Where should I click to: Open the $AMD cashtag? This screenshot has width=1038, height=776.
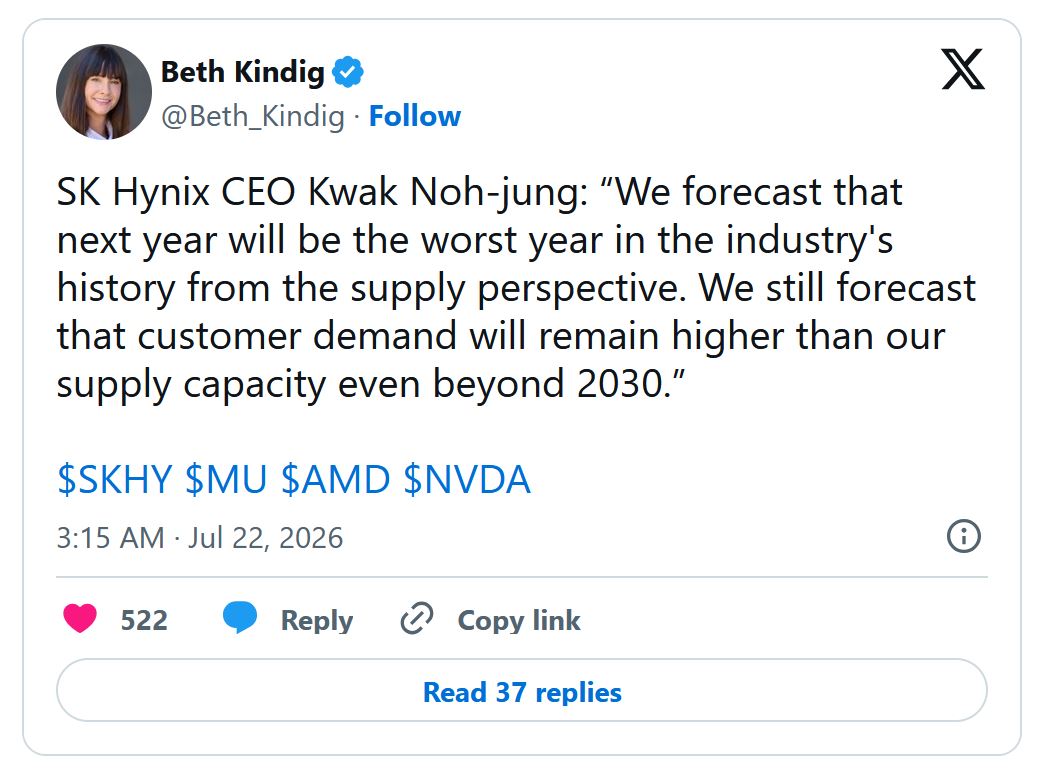(336, 479)
